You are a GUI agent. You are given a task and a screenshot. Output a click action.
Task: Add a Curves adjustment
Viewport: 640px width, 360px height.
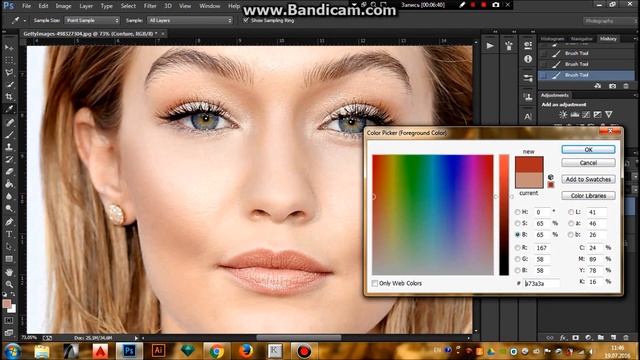point(586,115)
